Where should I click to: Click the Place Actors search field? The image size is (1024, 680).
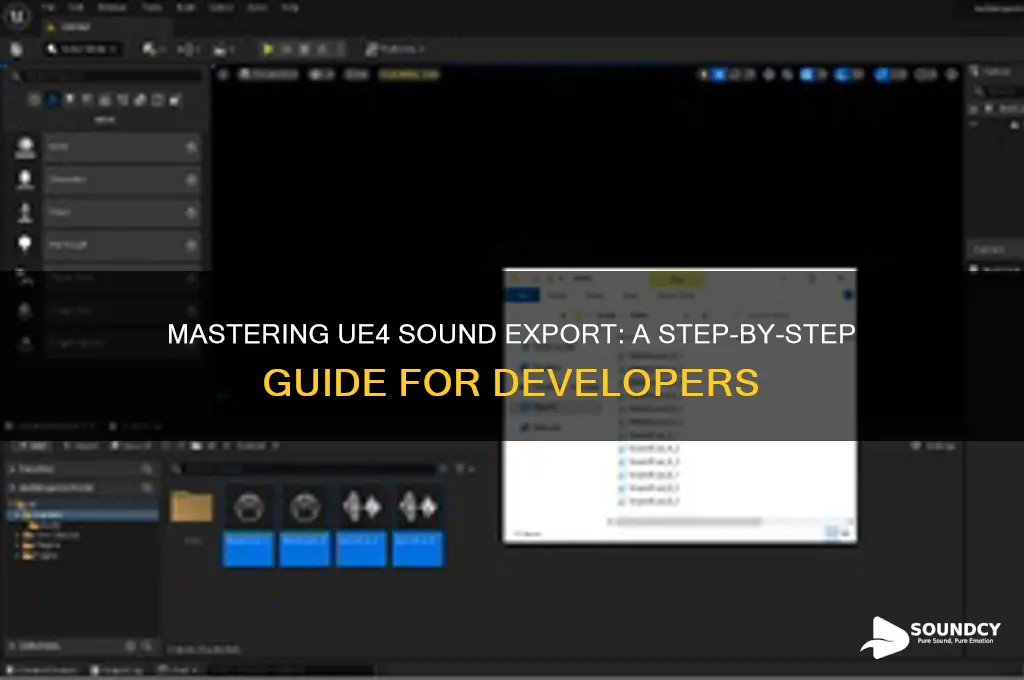(107, 76)
